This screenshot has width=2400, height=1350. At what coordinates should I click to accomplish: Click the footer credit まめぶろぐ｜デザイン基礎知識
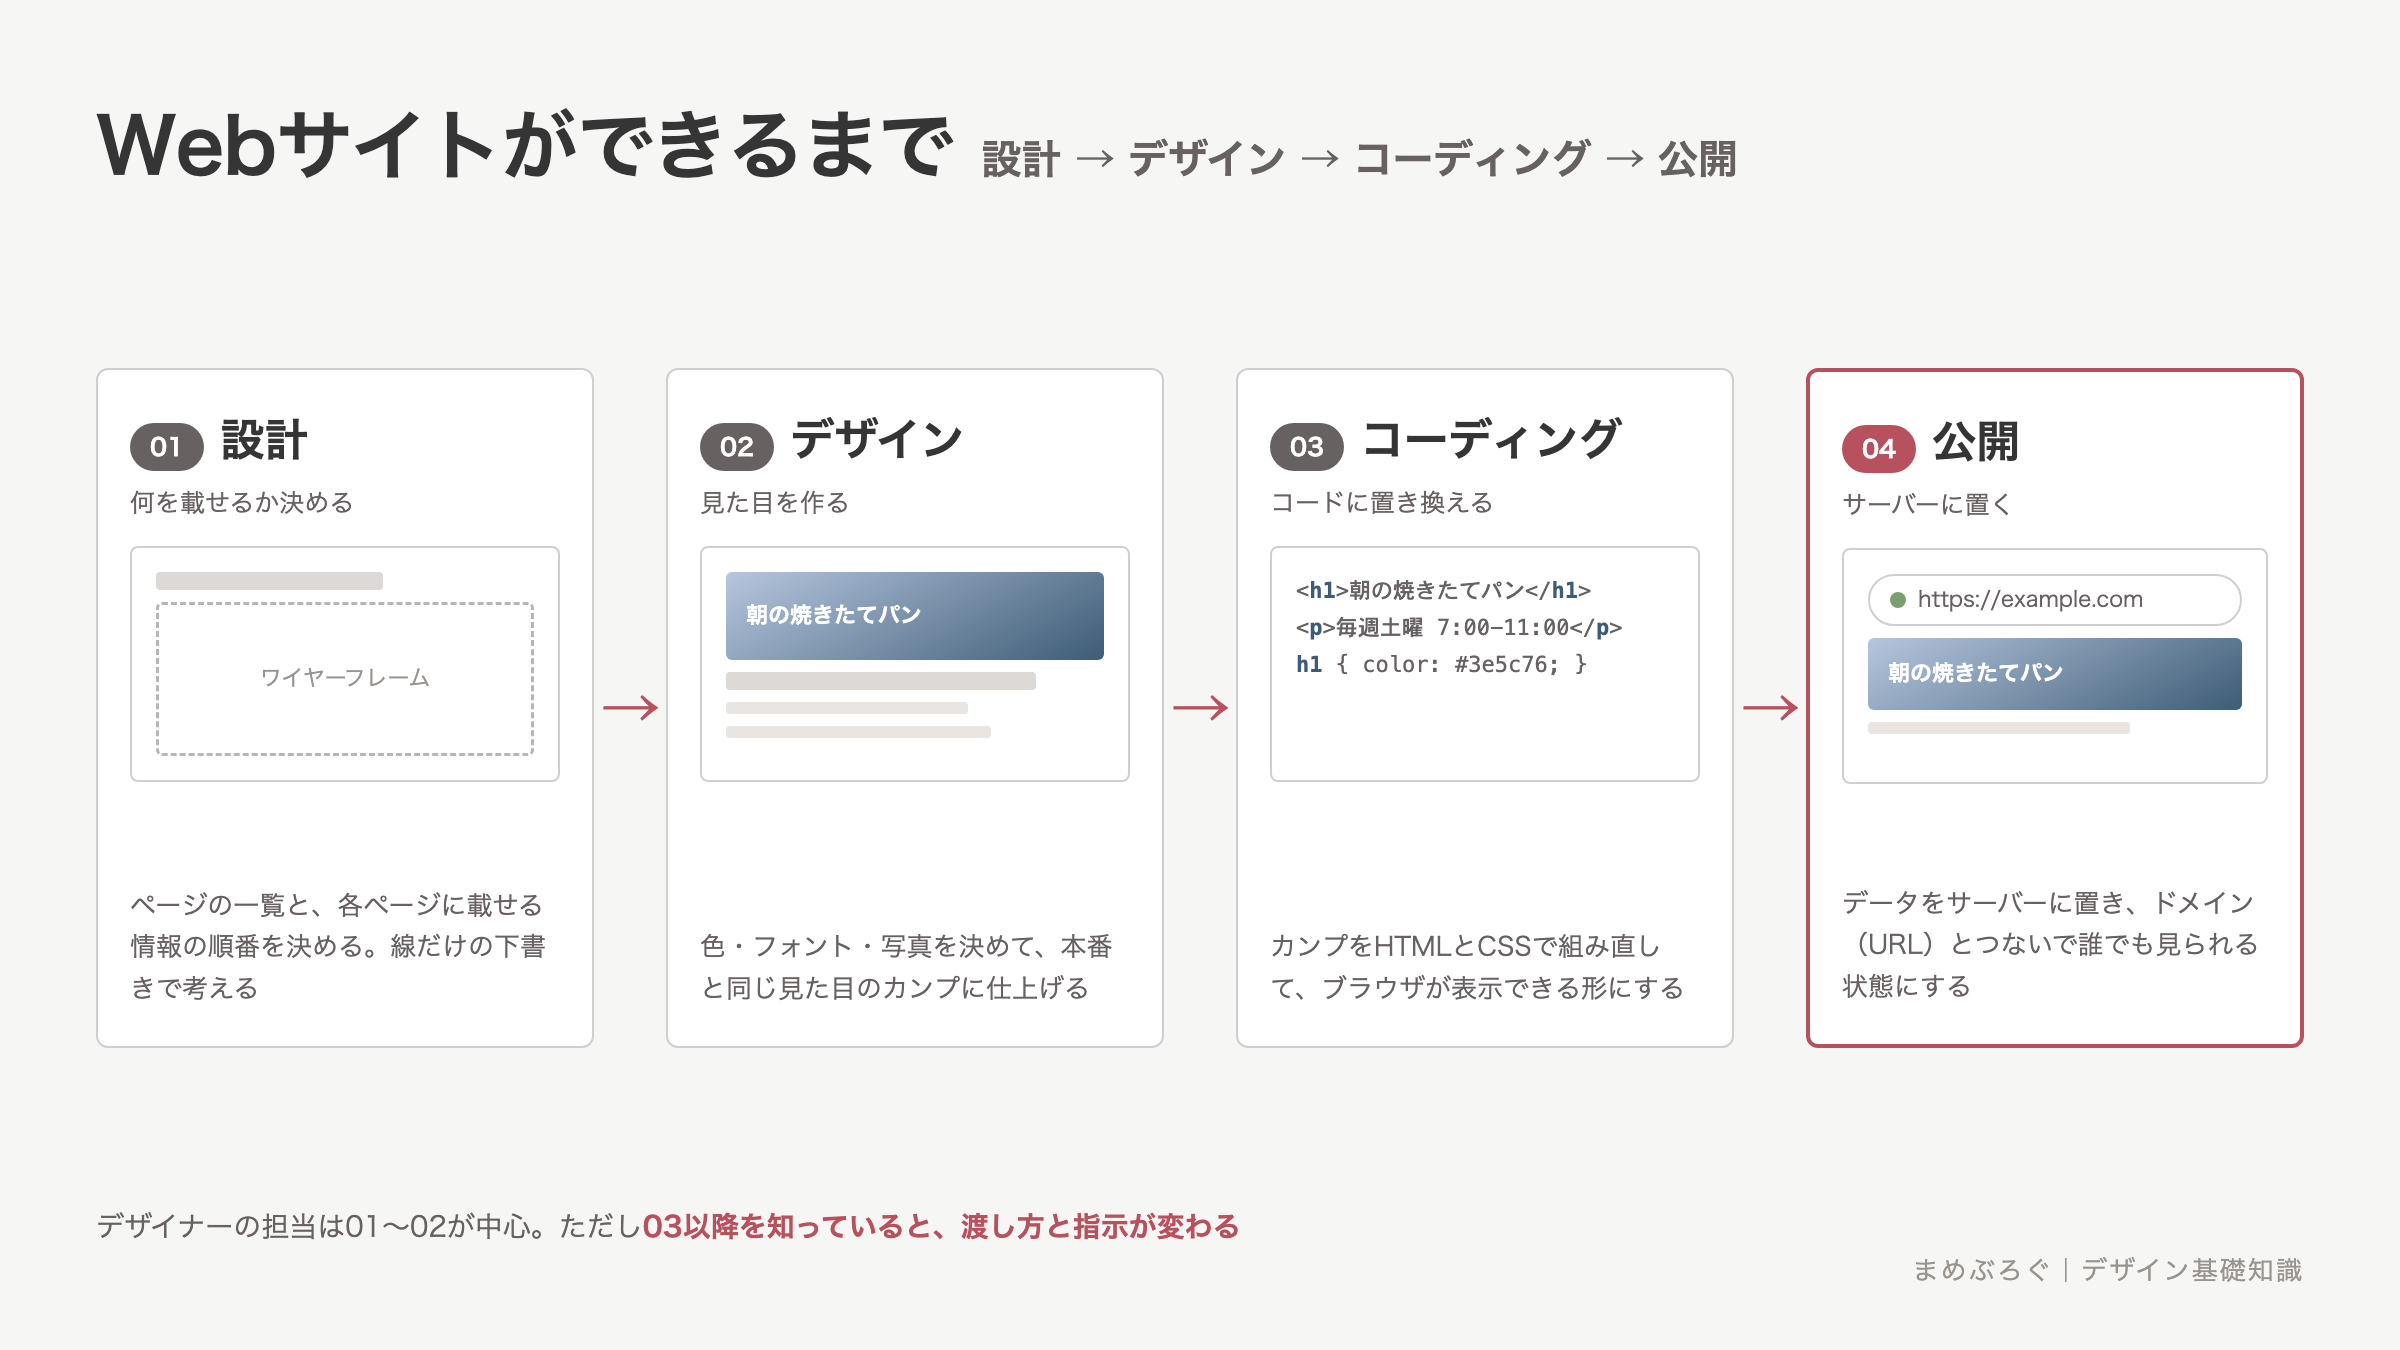click(x=2107, y=1270)
